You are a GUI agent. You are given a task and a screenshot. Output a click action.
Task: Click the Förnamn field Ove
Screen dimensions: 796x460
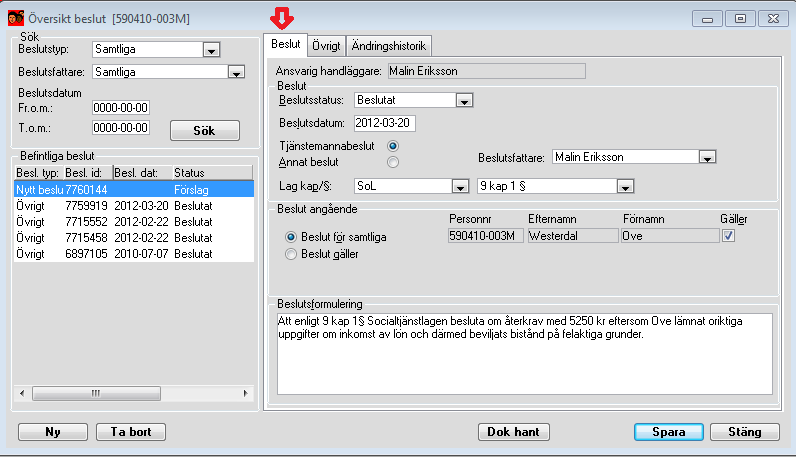pyautogui.click(x=670, y=236)
